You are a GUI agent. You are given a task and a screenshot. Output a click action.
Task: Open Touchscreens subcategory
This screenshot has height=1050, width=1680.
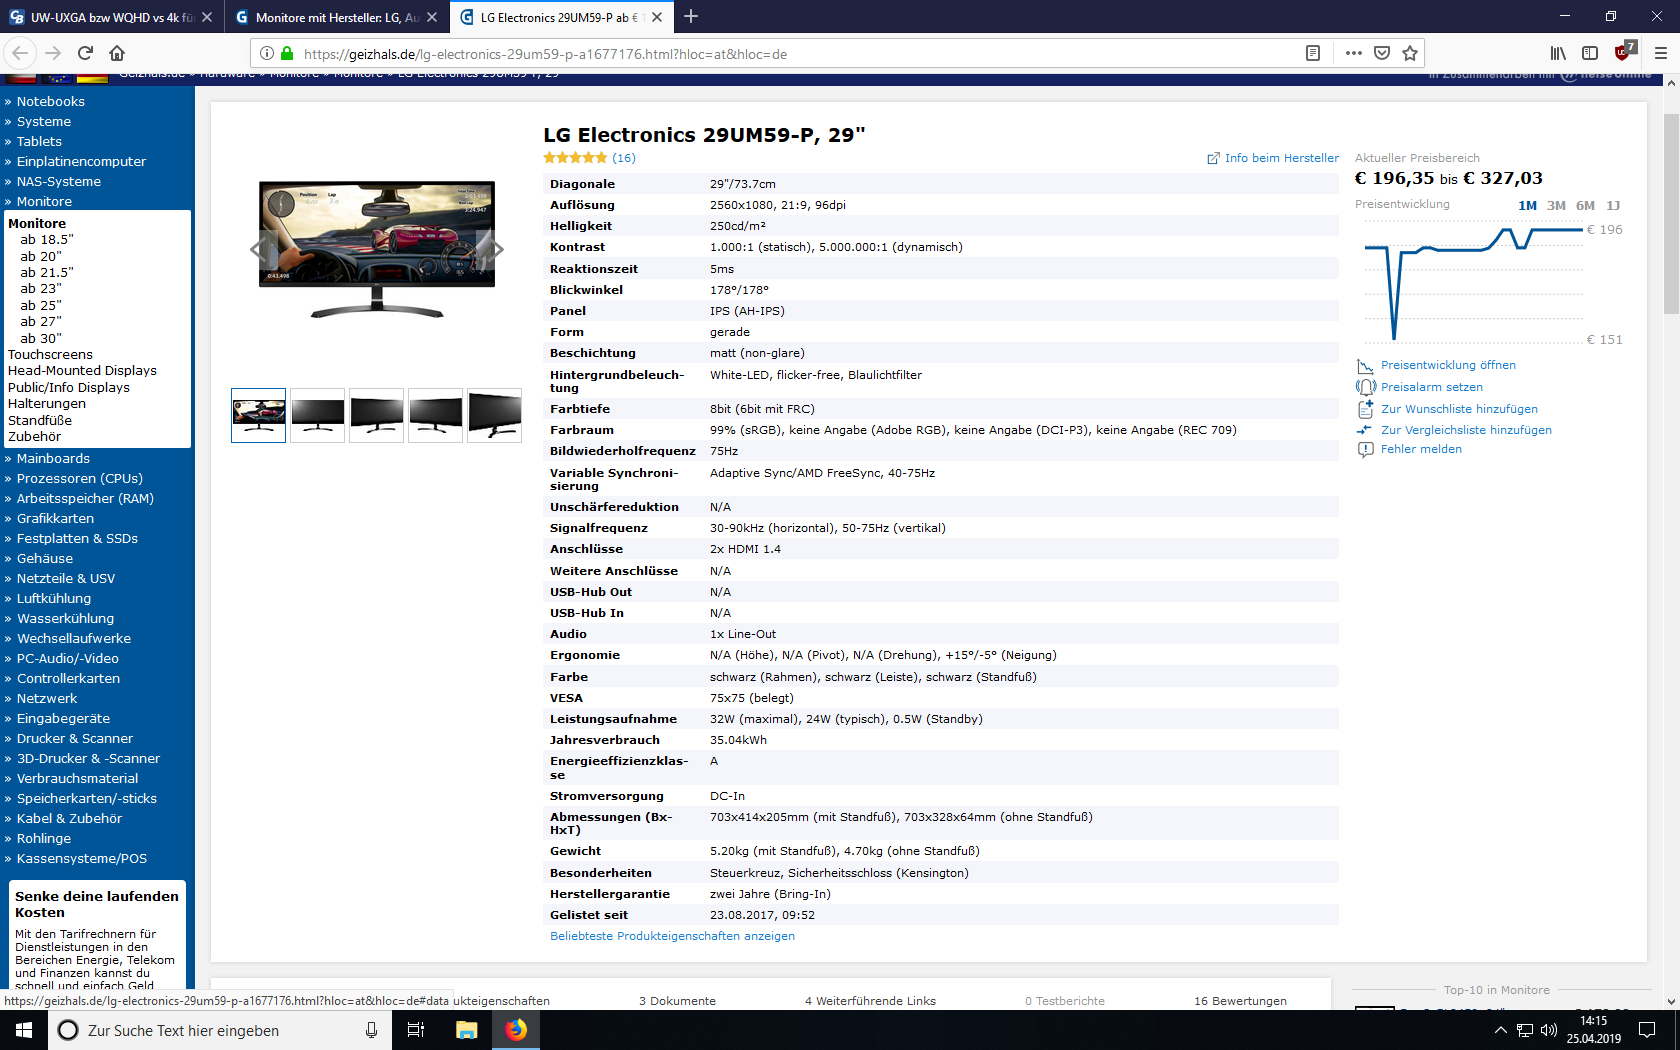(x=50, y=355)
